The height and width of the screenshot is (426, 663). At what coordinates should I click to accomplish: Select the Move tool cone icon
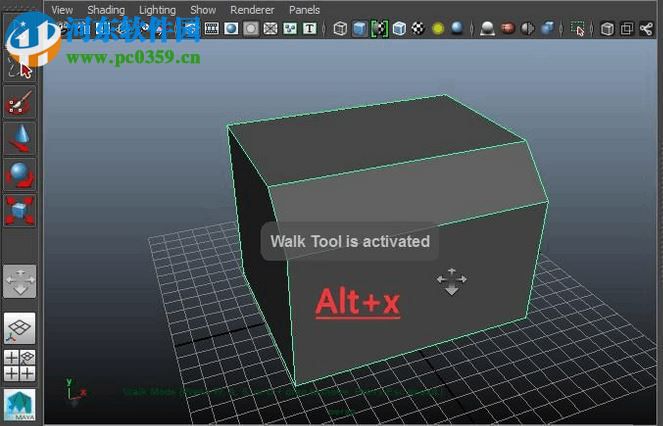(x=19, y=139)
